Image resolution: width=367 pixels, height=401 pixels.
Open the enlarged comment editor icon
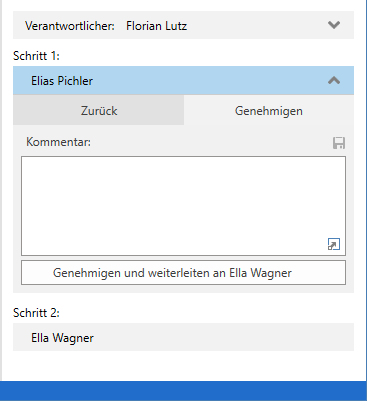coord(334,244)
